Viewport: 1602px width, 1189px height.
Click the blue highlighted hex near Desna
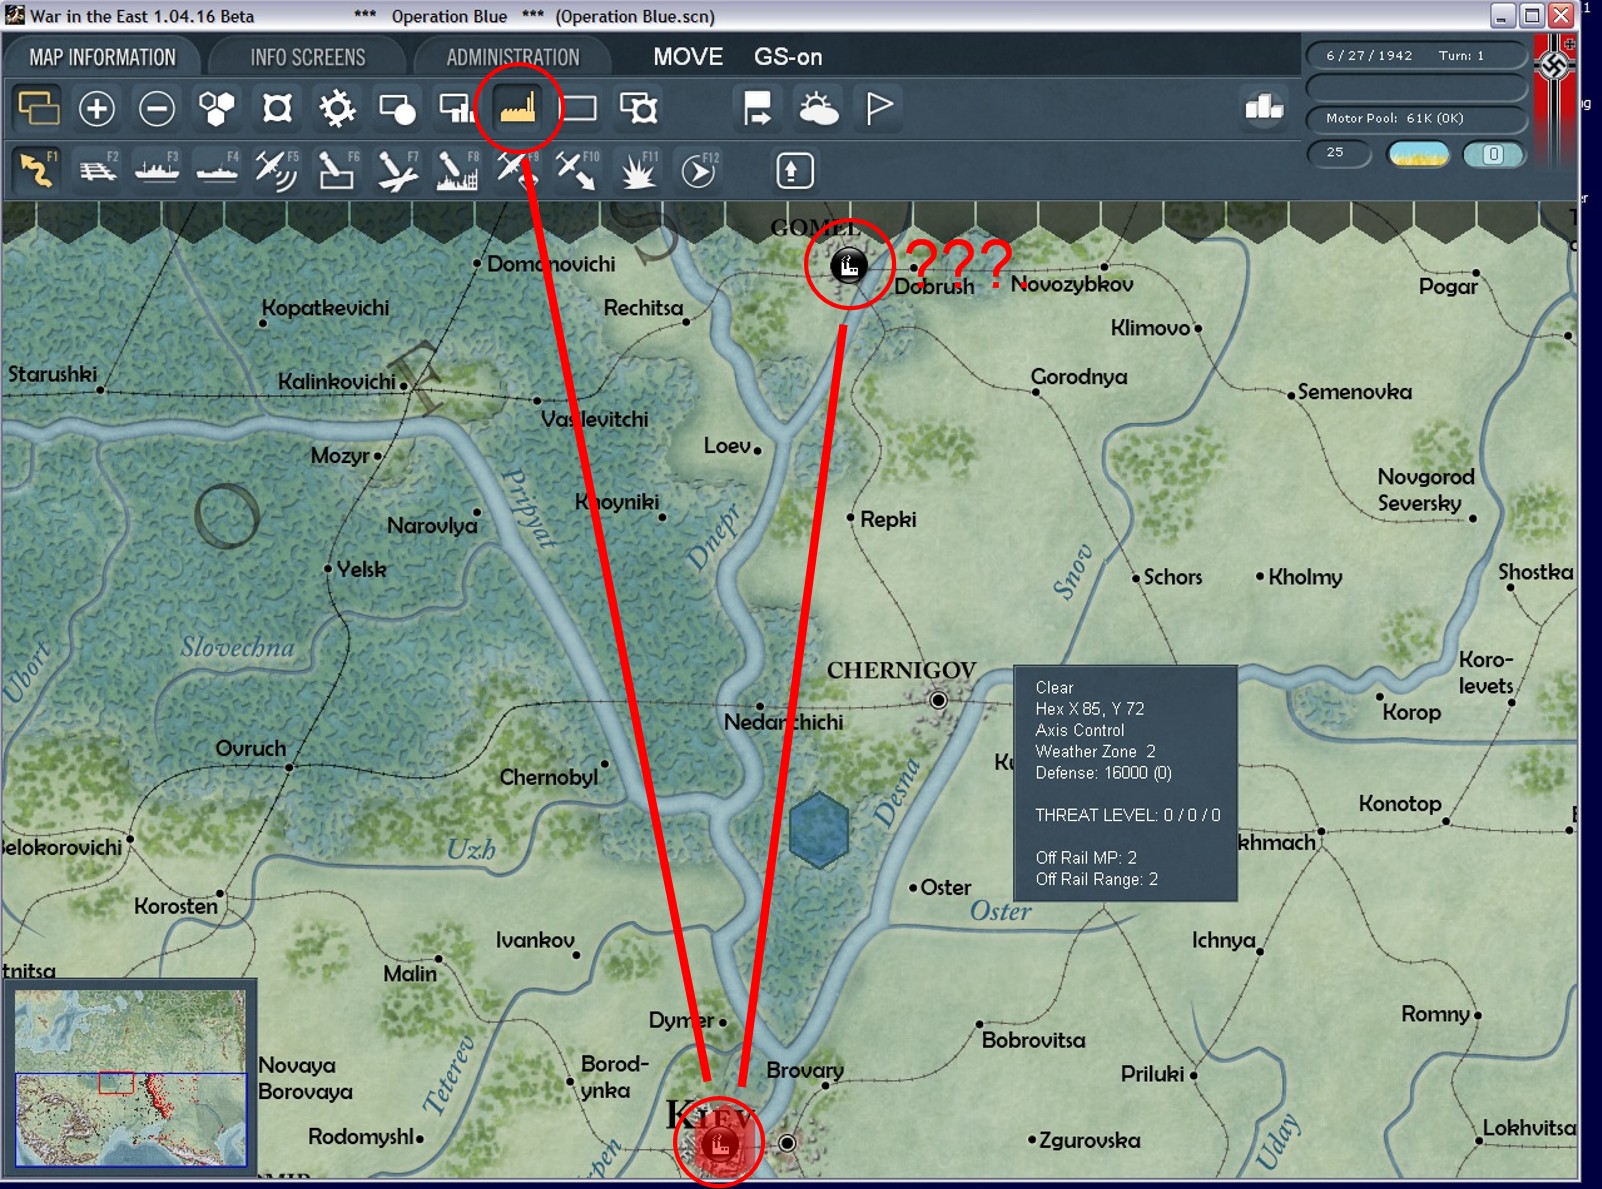819,830
